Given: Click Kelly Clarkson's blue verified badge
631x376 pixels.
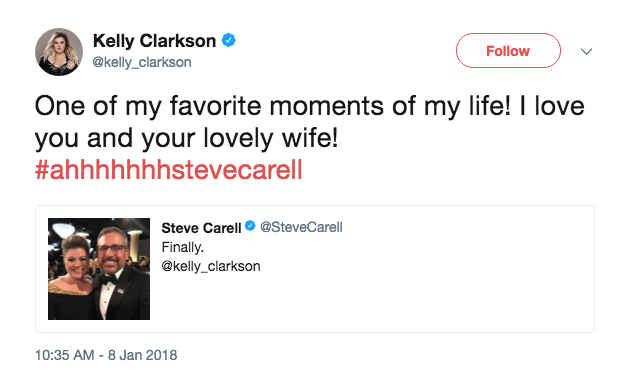Looking at the screenshot, I should (229, 40).
